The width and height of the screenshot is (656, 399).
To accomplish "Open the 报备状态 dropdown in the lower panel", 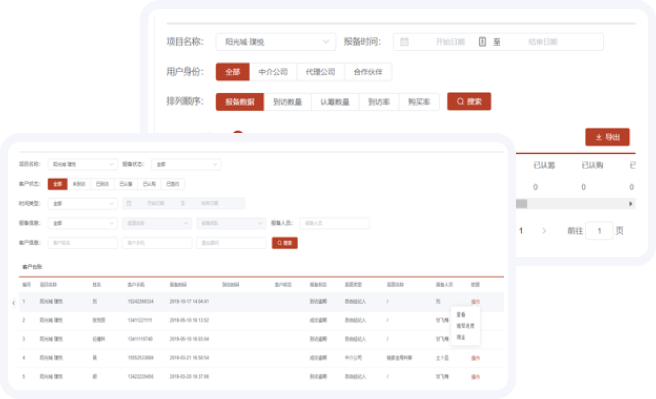I will (x=186, y=164).
